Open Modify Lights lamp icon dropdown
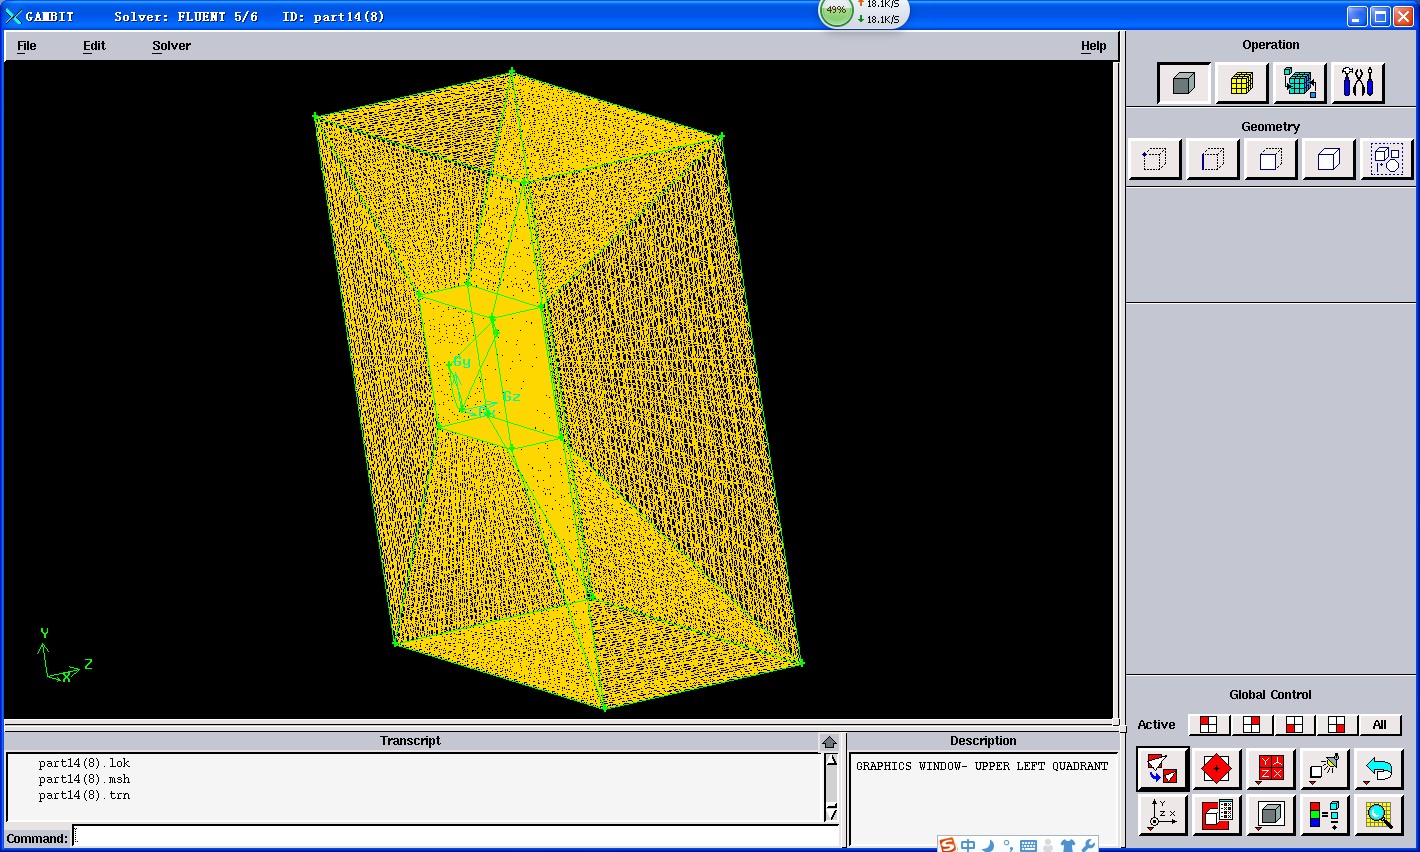The image size is (1420, 852). pos(1325,769)
